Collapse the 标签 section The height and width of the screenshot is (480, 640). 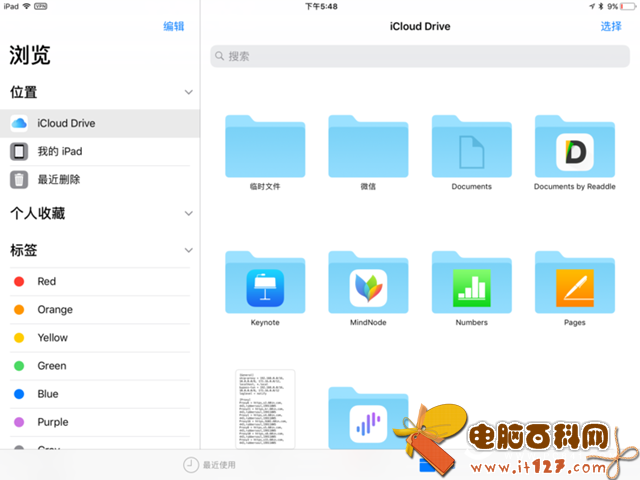tap(189, 250)
